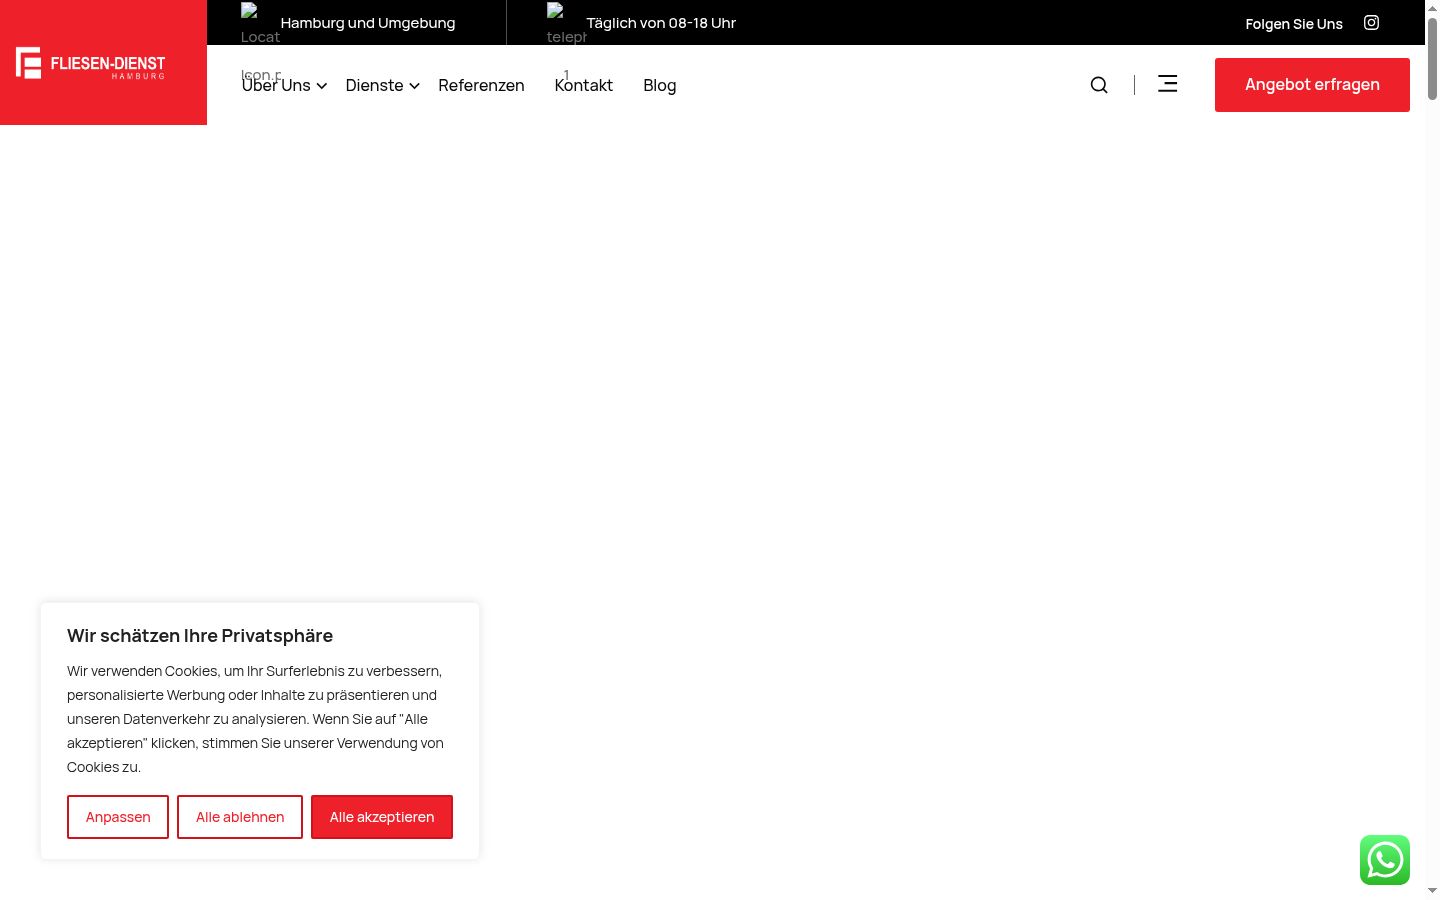1440x900 pixels.
Task: Open the Referenzen menu item
Action: coord(481,85)
